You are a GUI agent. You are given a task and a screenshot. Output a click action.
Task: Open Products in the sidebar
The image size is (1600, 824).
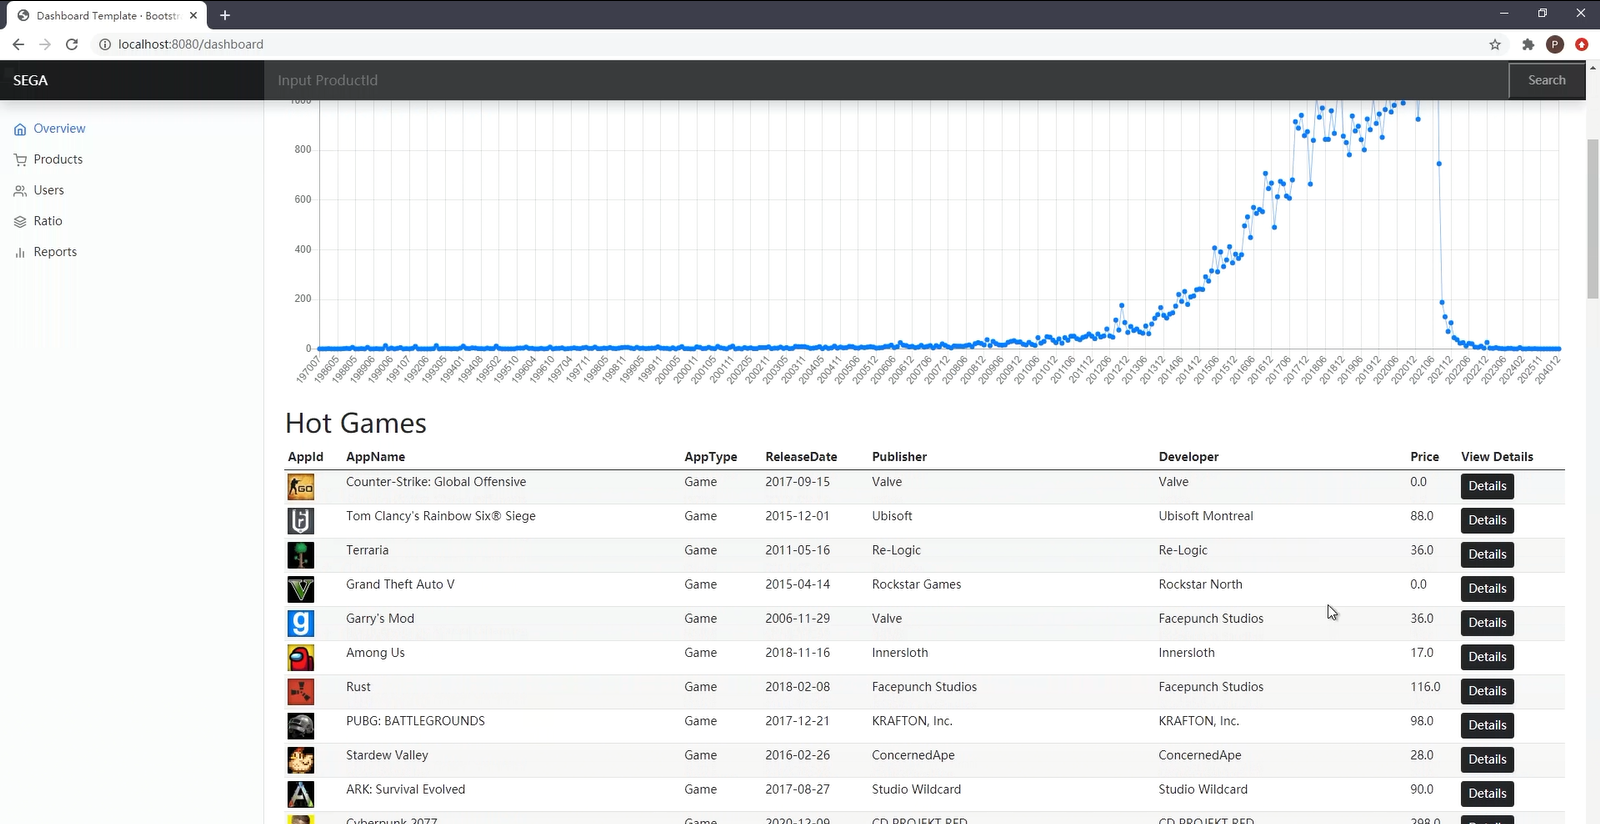58,160
